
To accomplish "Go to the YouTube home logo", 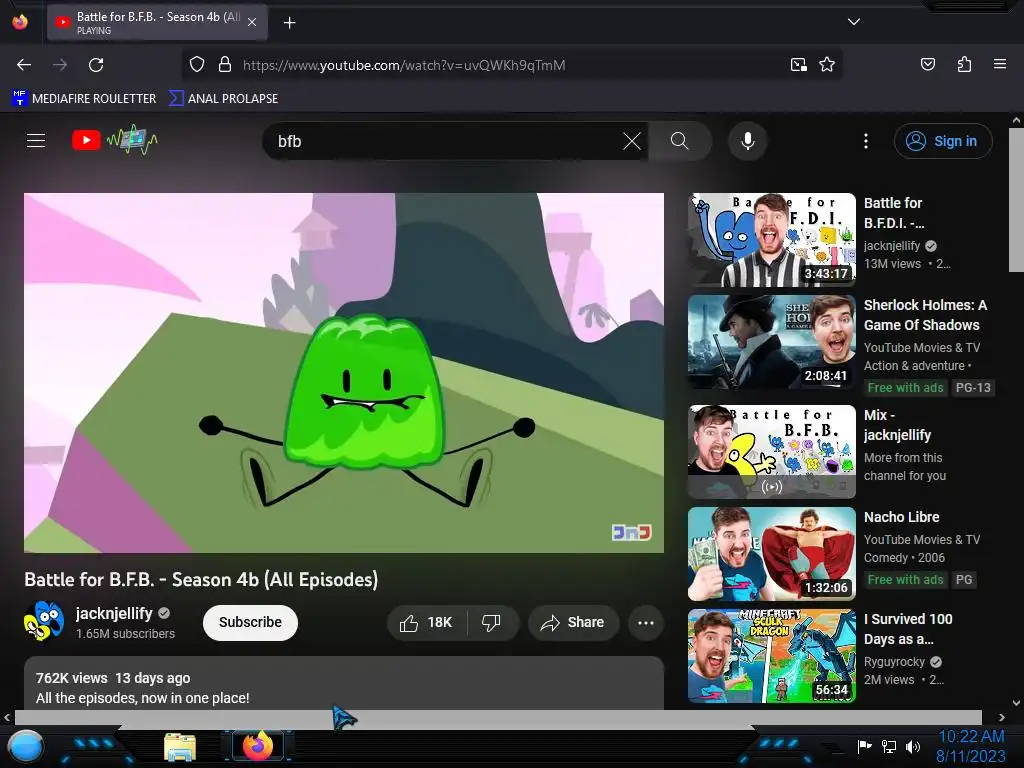I will [115, 140].
